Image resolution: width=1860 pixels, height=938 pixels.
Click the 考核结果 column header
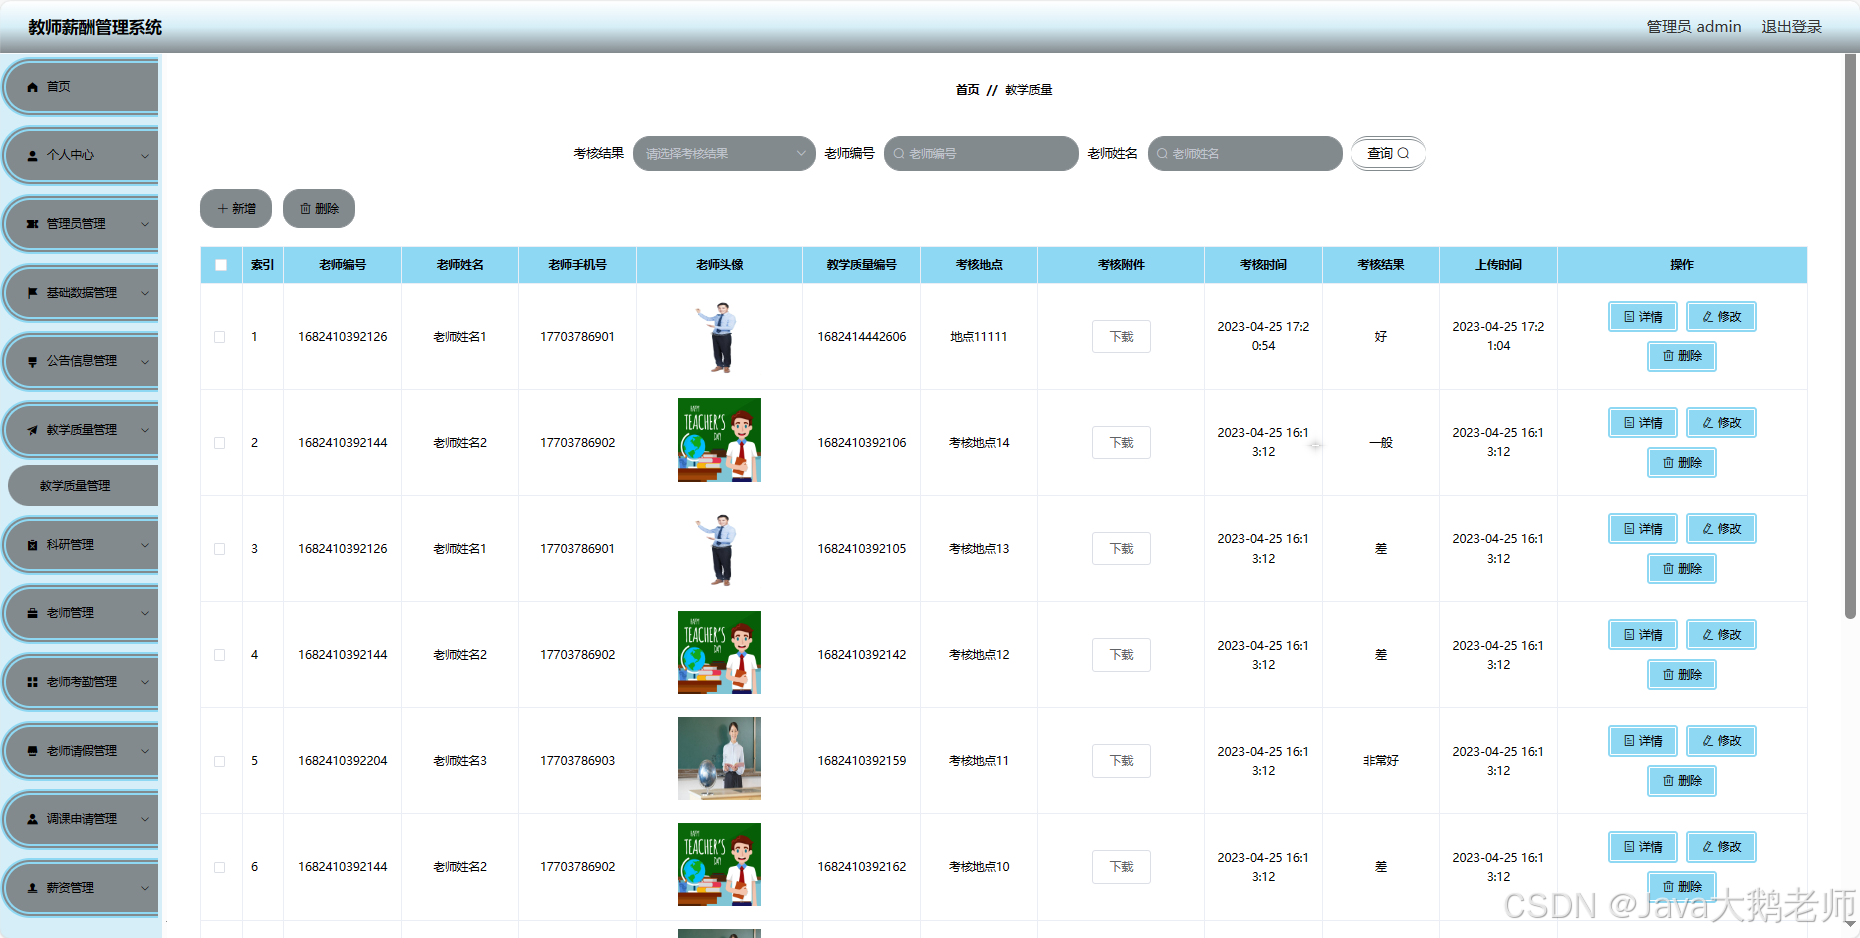[1381, 265]
